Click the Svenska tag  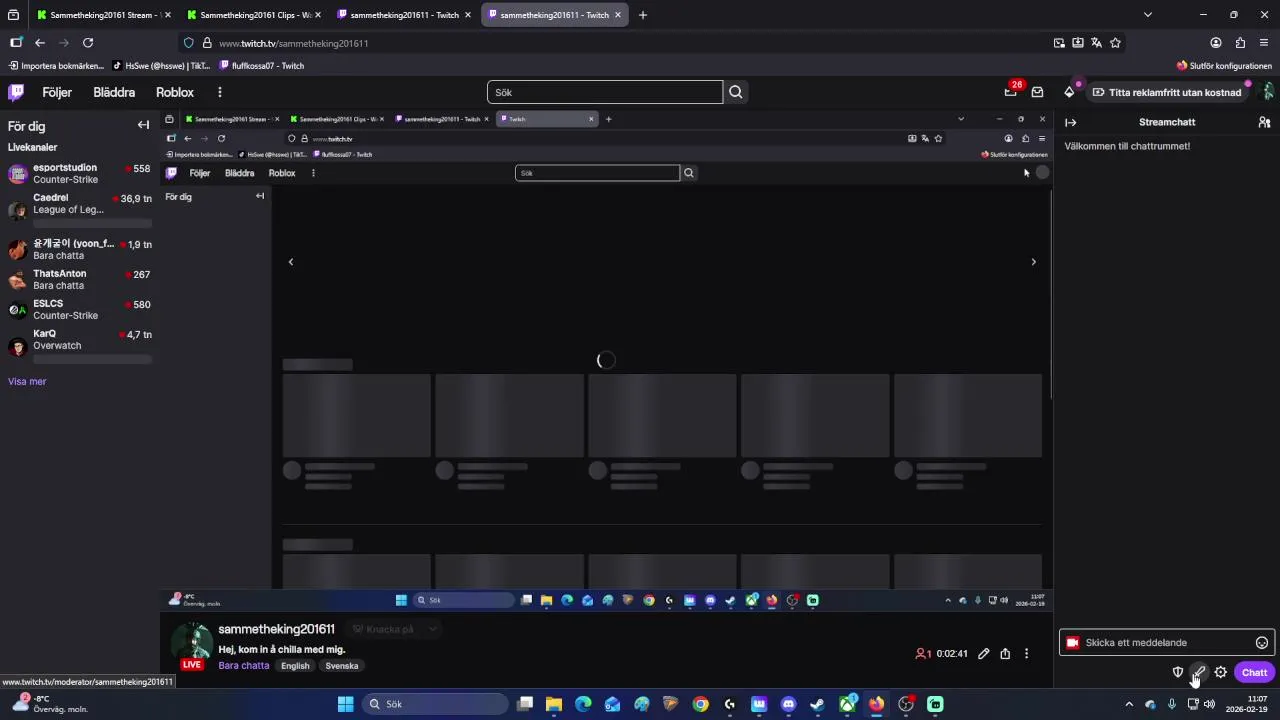click(x=342, y=666)
